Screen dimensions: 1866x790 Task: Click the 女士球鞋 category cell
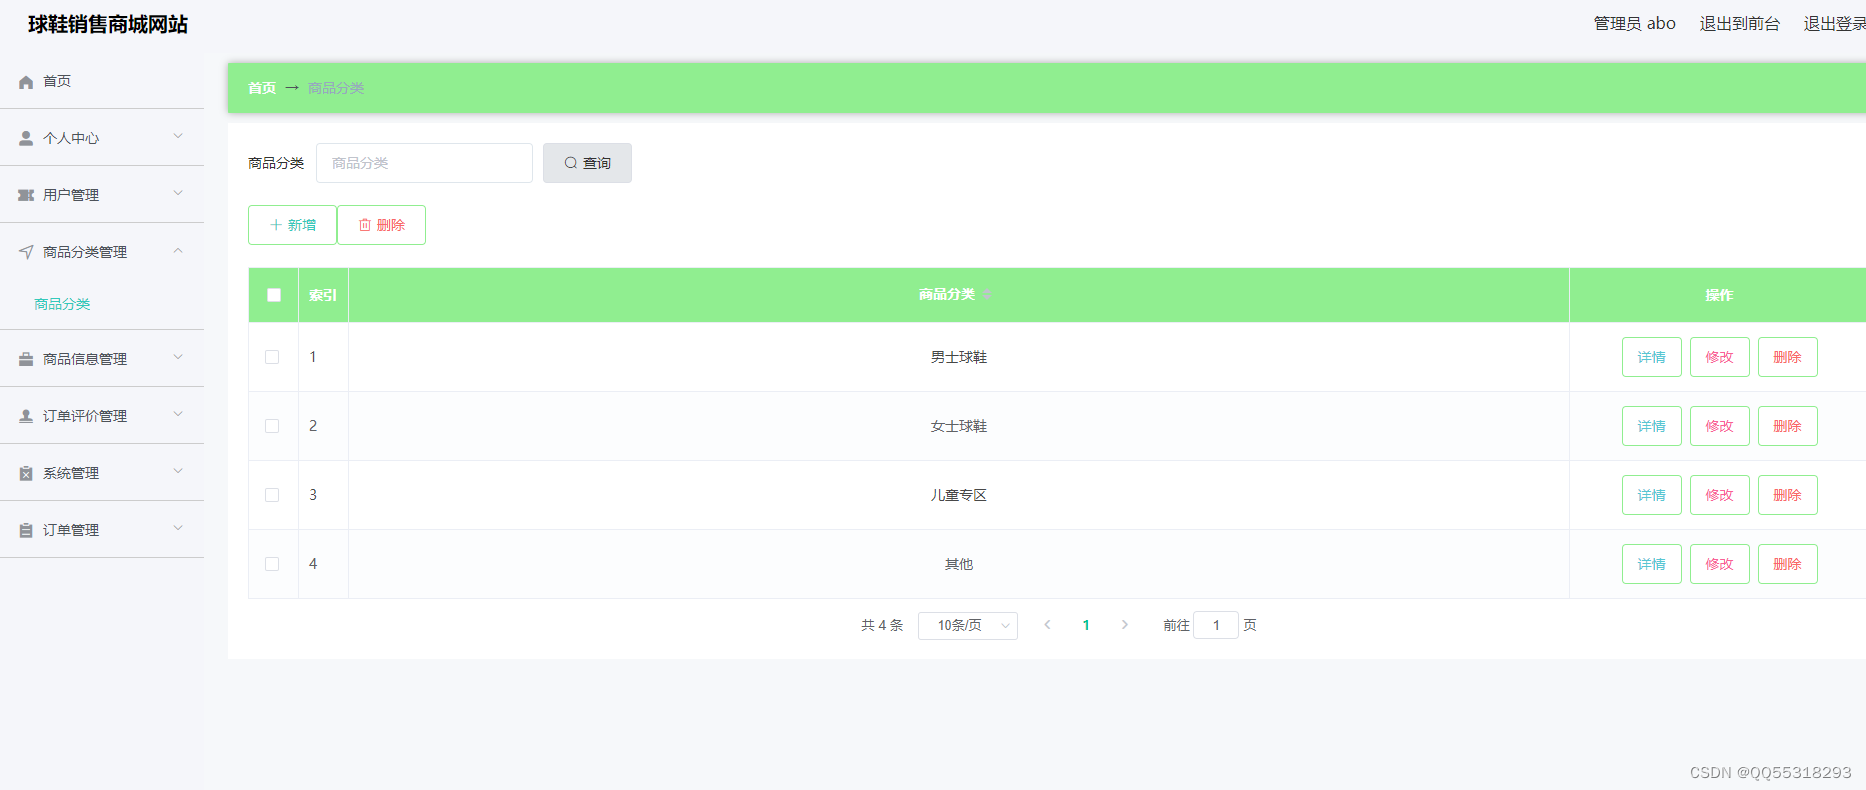tap(959, 426)
